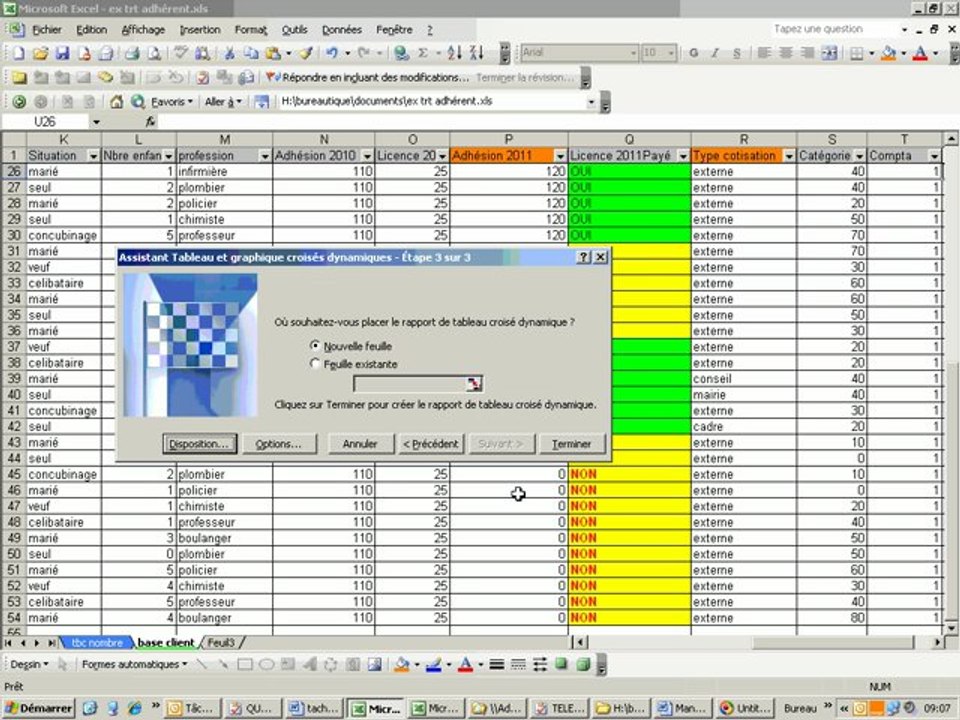Open the TELE... taskbar item
960x720 pixels.
[x=559, y=708]
